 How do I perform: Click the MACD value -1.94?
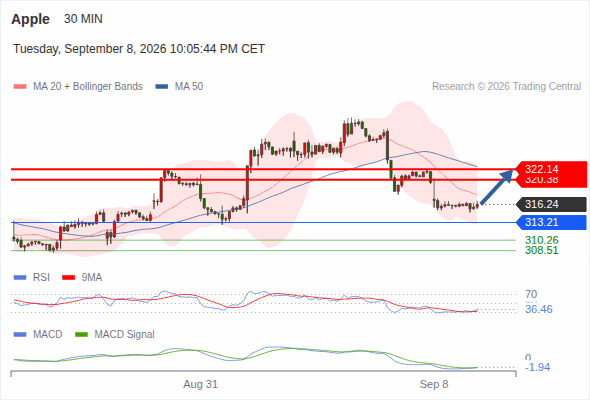coord(538,367)
